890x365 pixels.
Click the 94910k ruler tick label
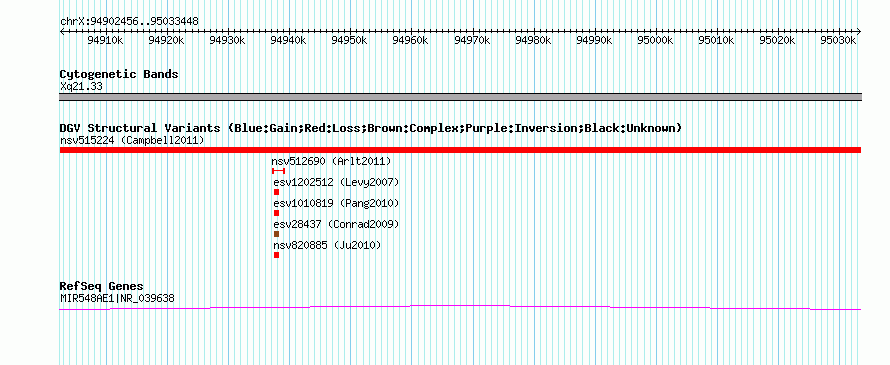105,41
